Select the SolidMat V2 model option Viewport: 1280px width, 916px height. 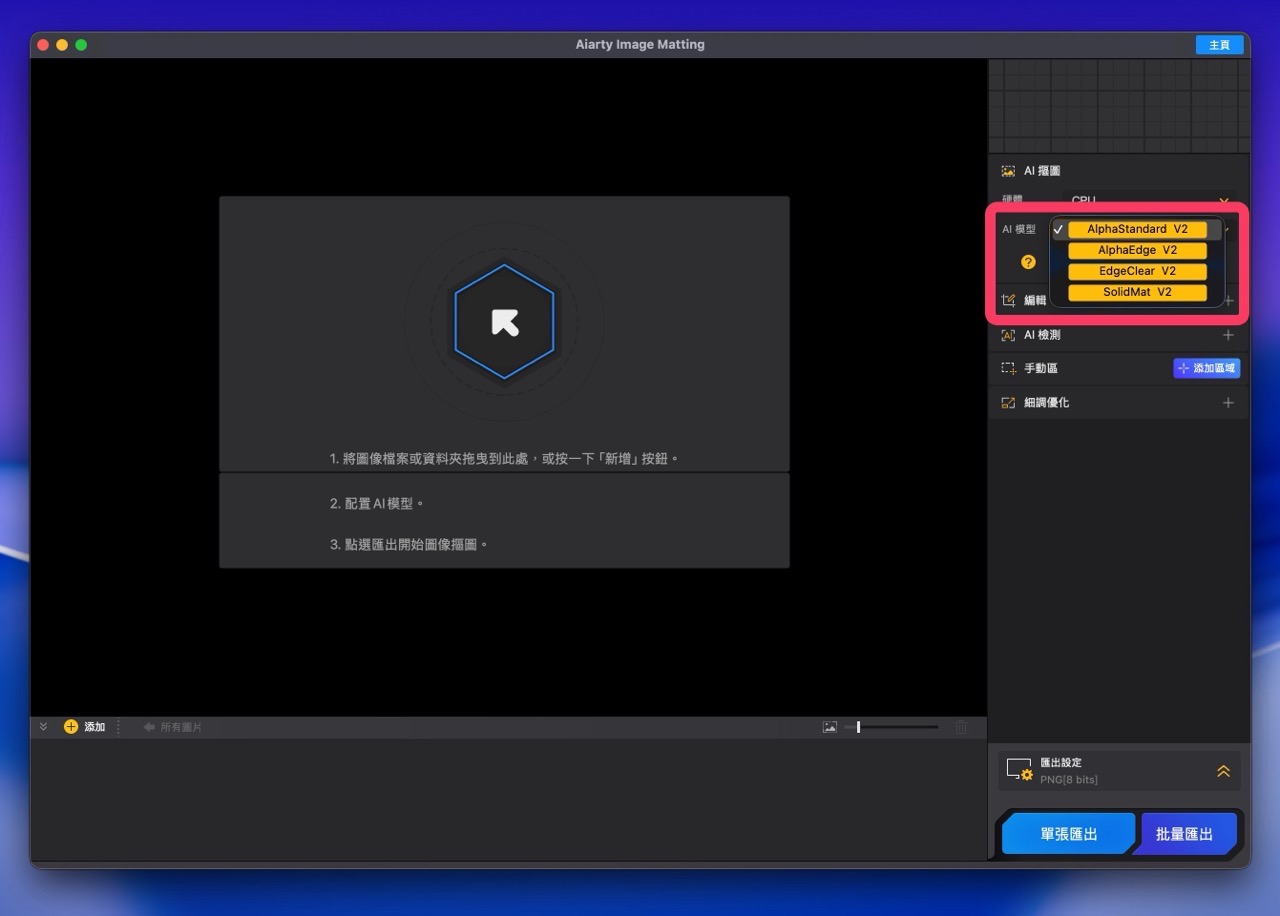click(x=1137, y=292)
